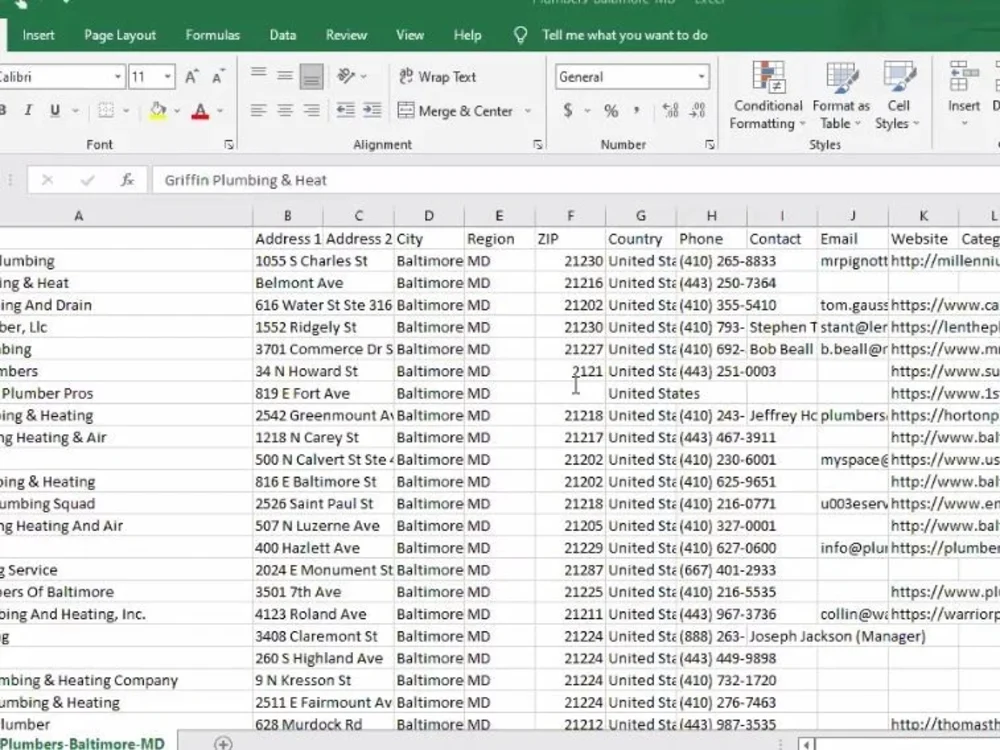Switch to the Data ribbon tab
The width and height of the screenshot is (1000, 750).
click(282, 34)
